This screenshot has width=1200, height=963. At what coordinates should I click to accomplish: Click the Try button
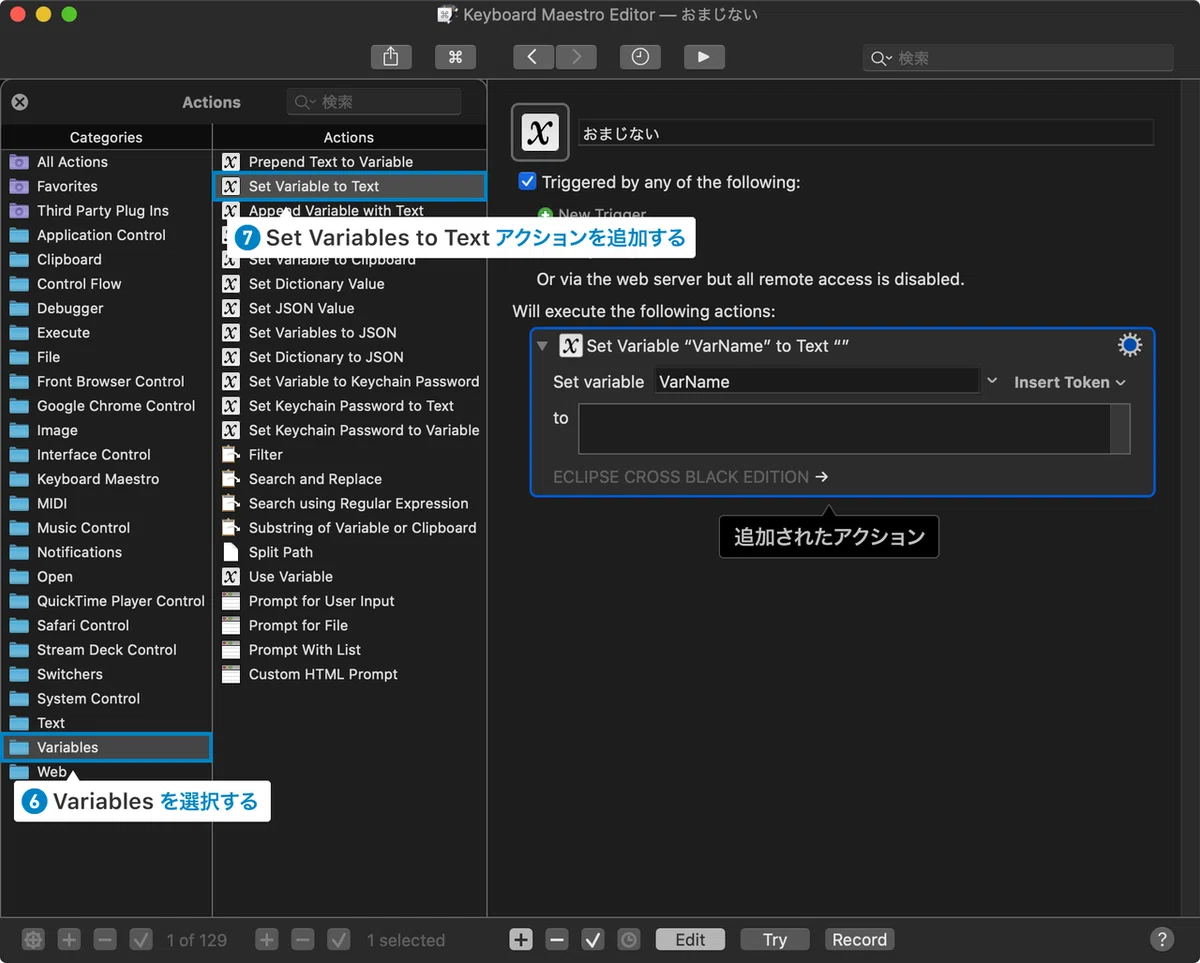[x=775, y=939]
